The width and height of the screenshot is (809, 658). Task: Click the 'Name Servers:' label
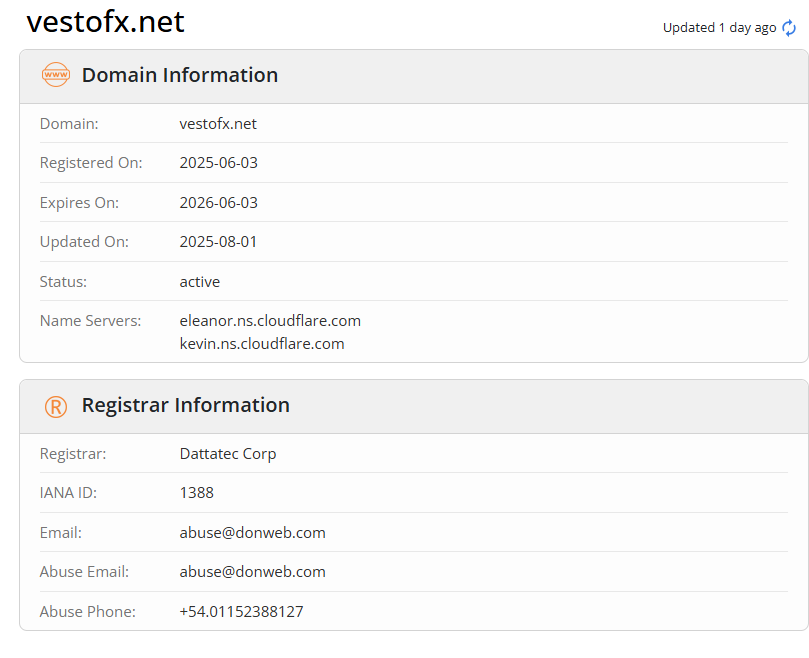point(90,321)
